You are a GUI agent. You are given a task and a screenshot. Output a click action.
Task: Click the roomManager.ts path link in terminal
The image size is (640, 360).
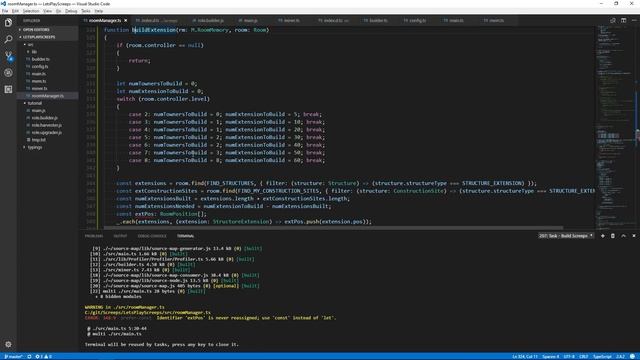[148, 312]
